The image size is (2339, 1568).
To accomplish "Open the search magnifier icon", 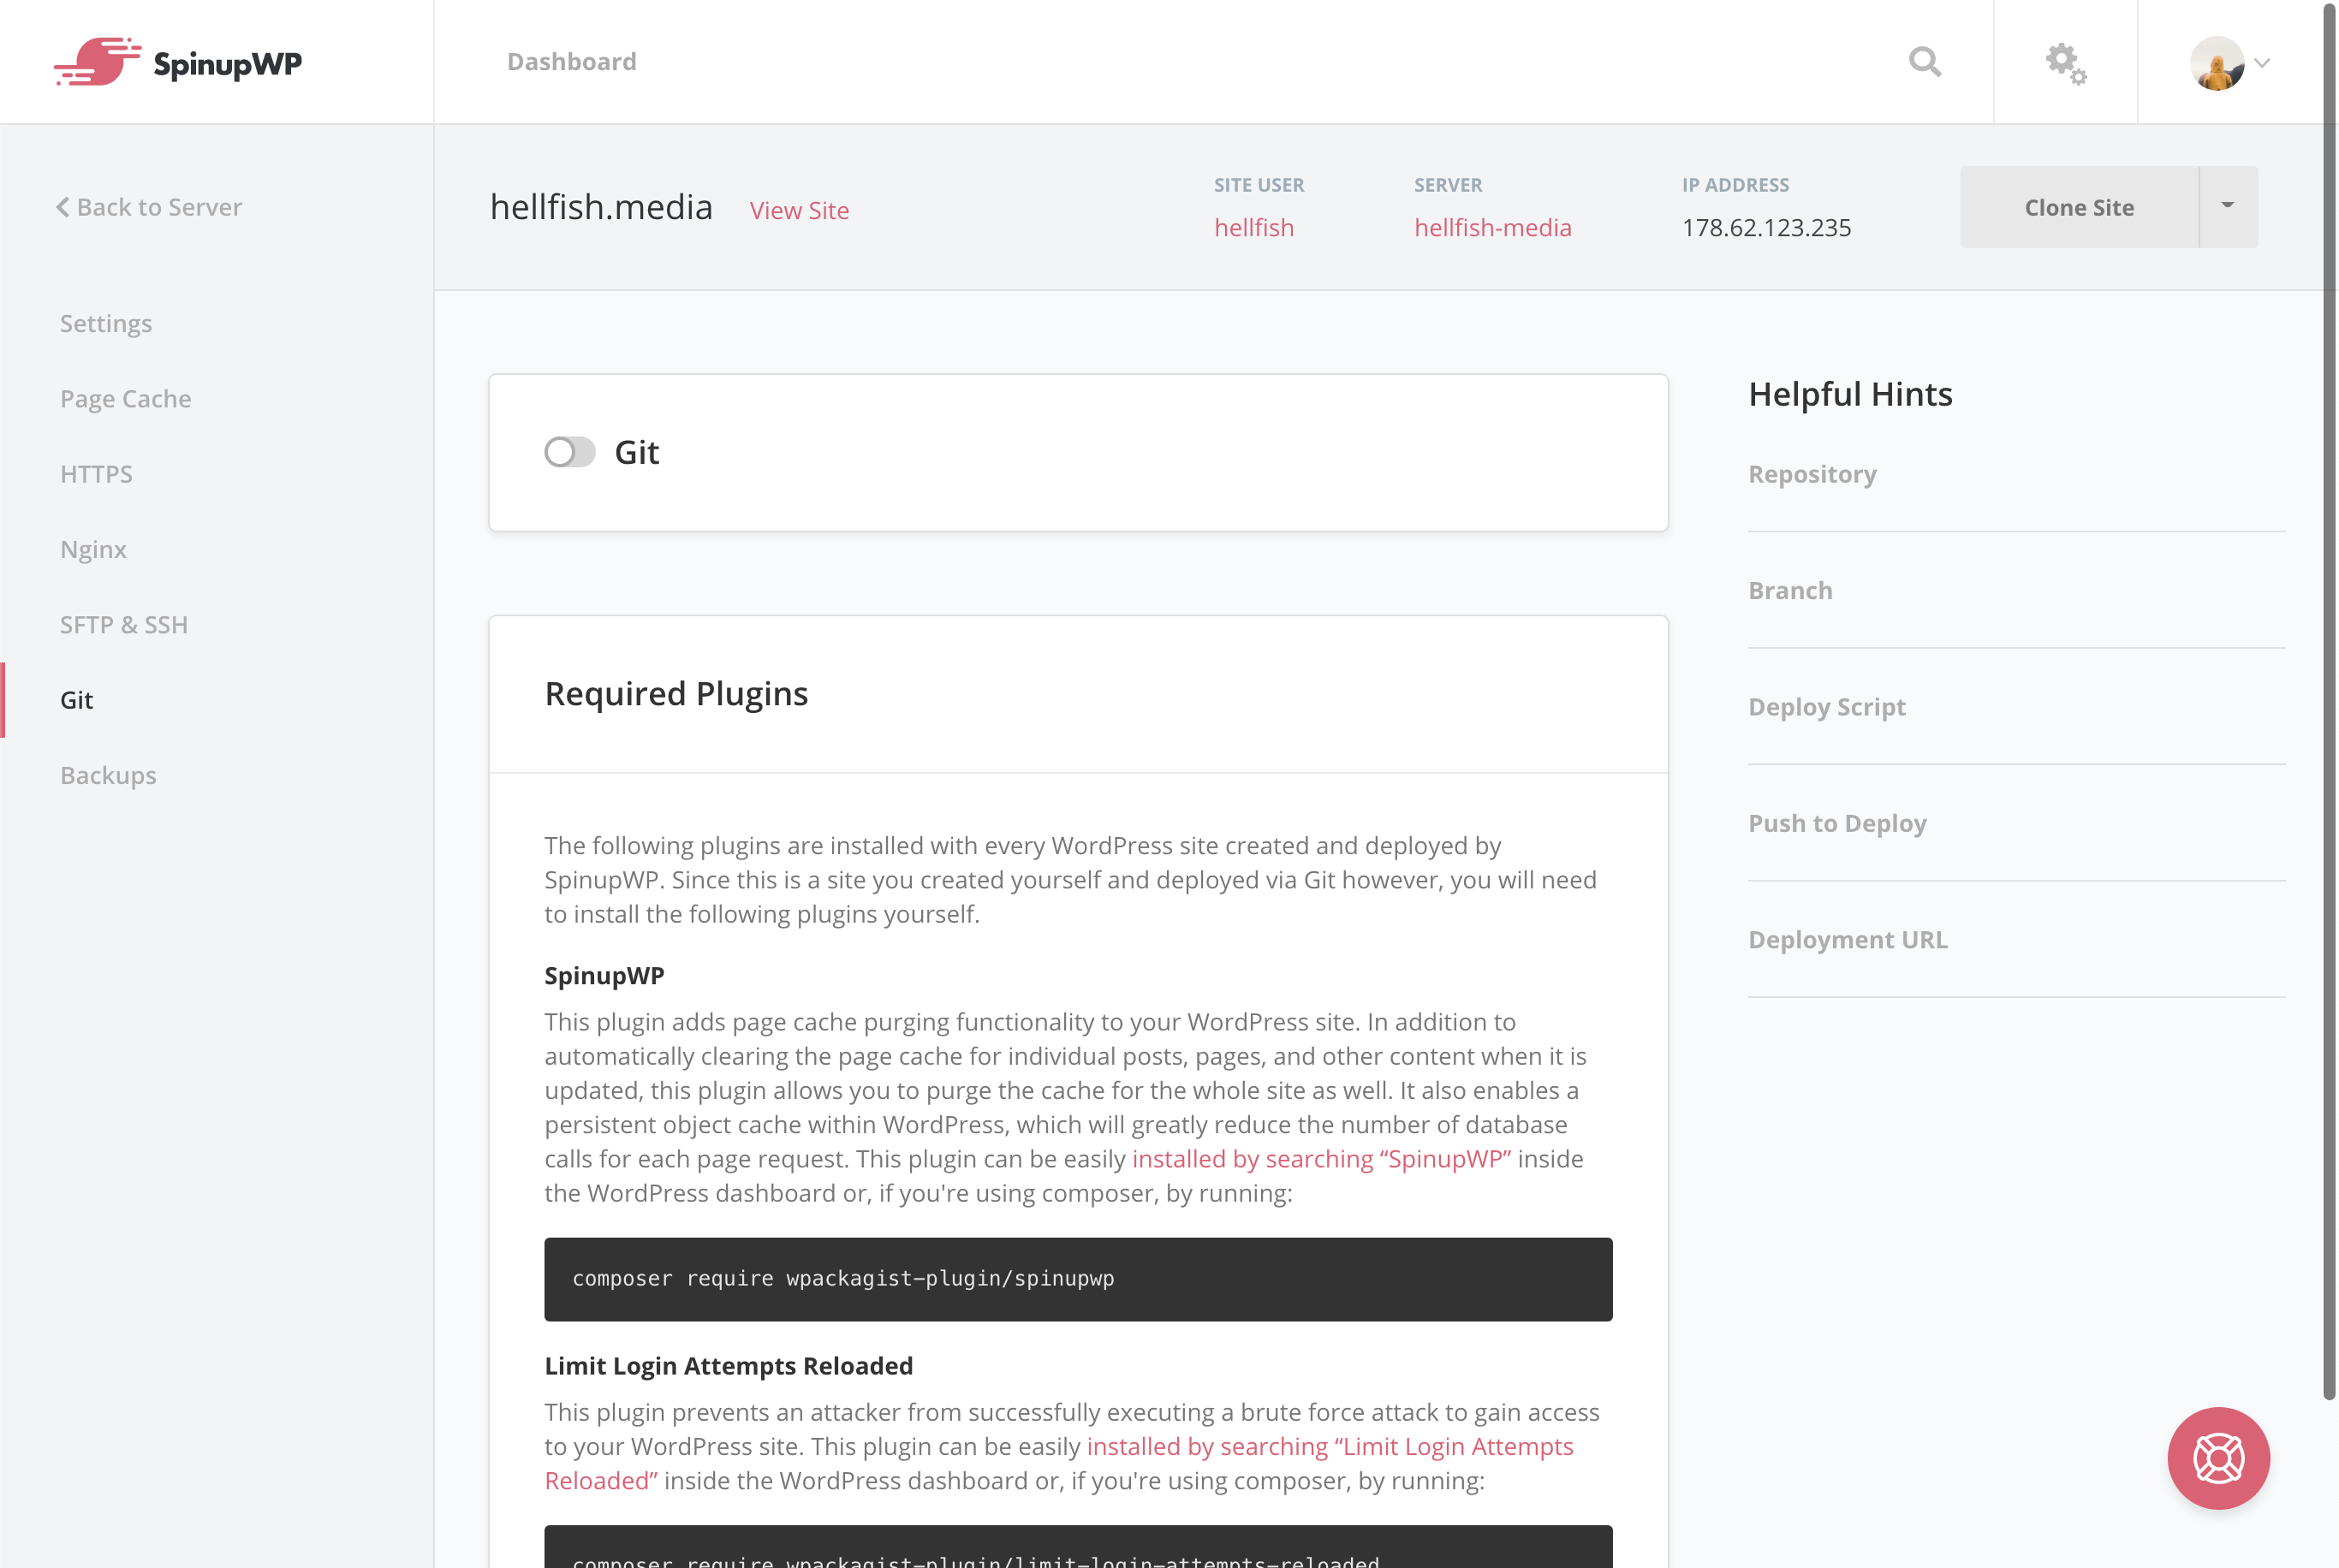I will tap(1924, 62).
